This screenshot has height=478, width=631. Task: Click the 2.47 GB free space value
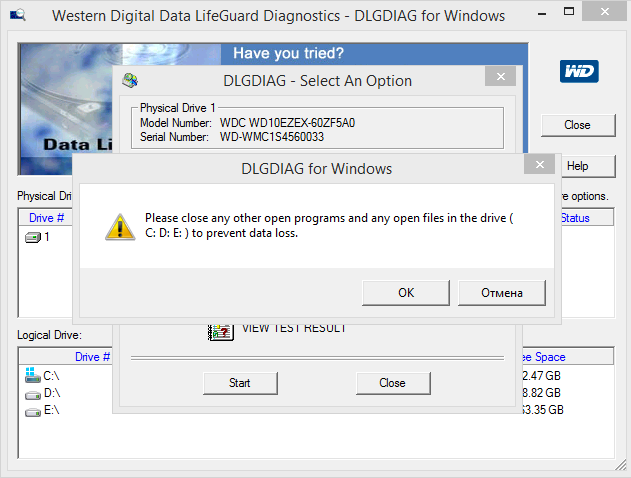pos(542,376)
